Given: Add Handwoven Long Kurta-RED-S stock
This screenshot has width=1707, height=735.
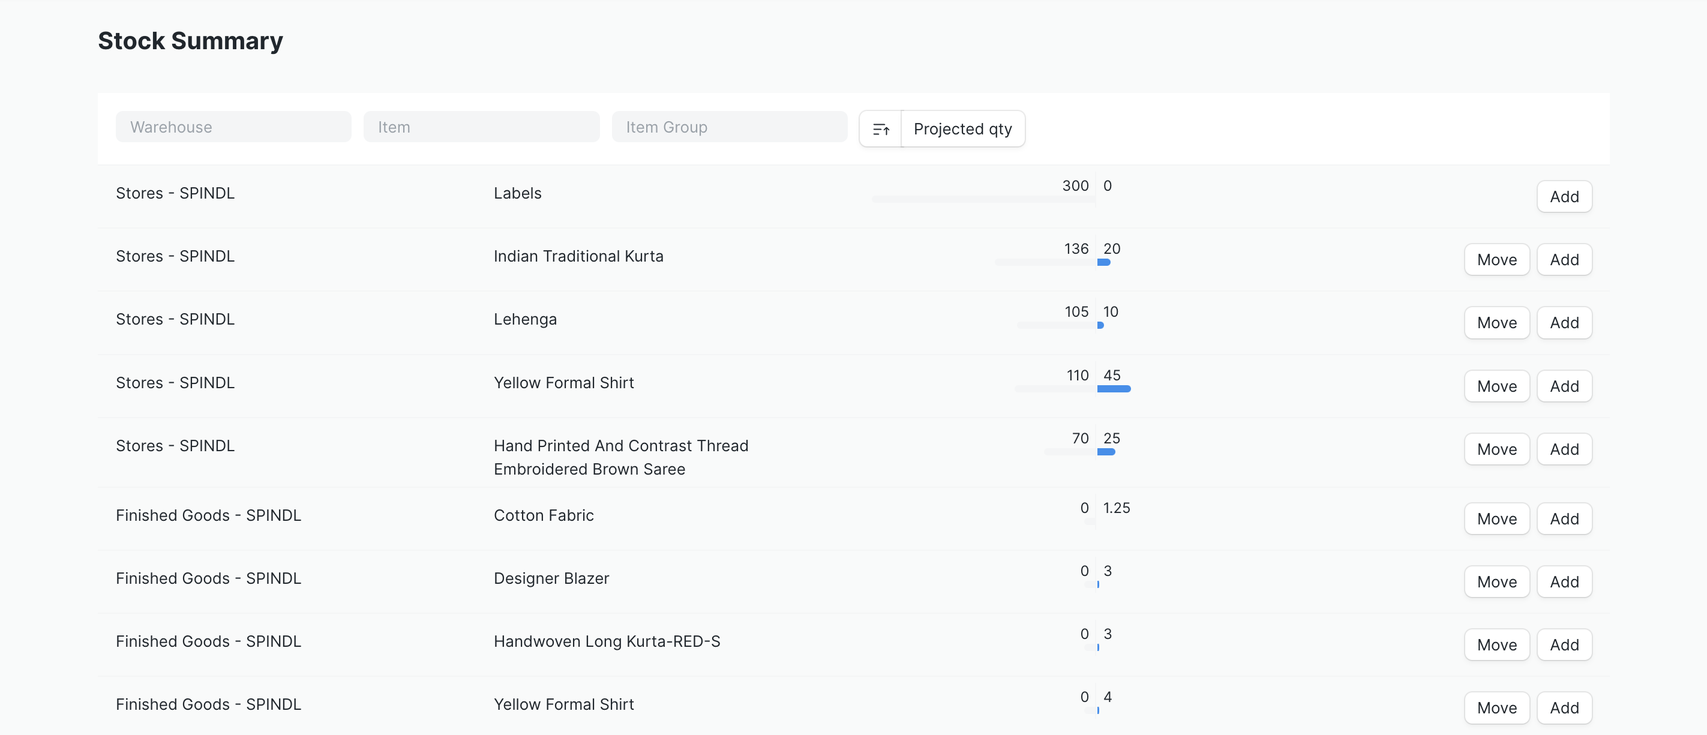Looking at the screenshot, I should click(x=1563, y=645).
